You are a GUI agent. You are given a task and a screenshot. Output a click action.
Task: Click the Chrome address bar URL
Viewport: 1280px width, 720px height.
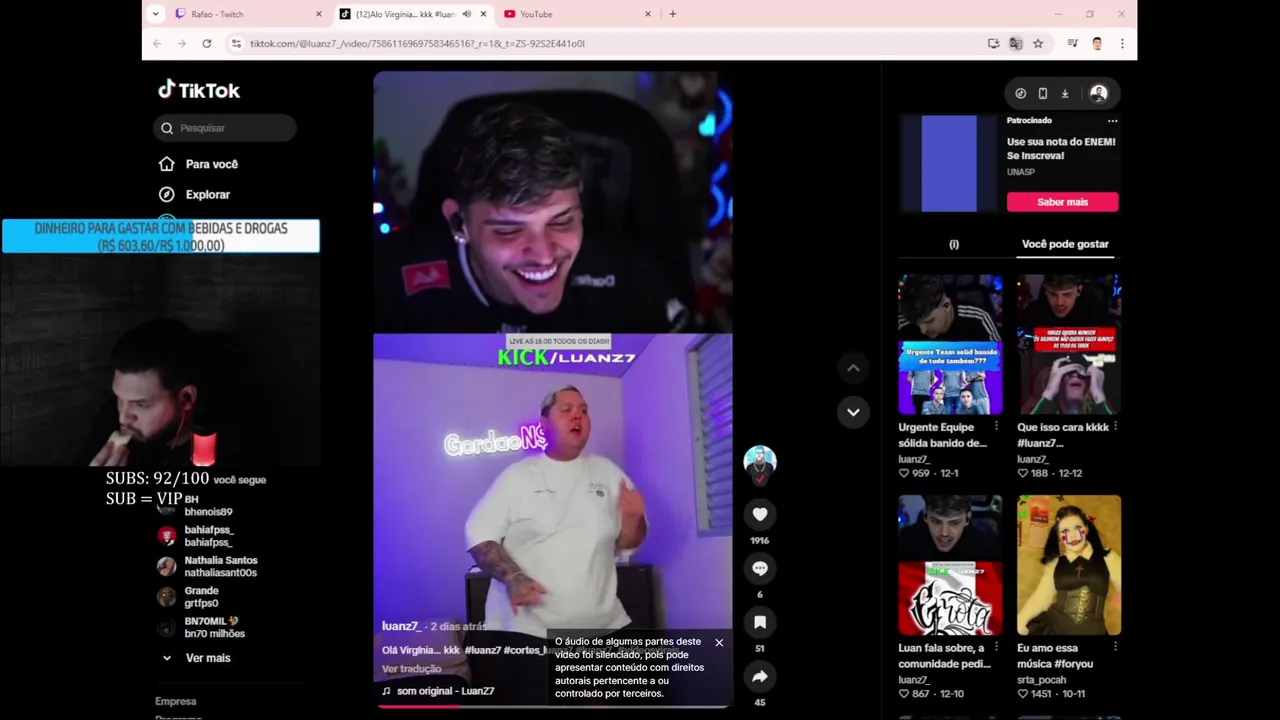pos(417,43)
